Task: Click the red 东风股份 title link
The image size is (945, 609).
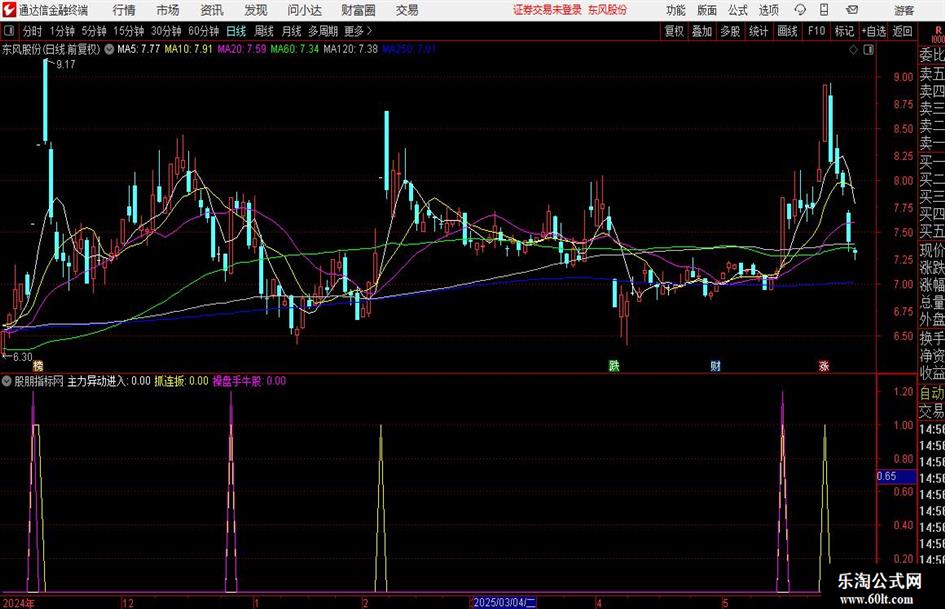Action: [x=607, y=10]
